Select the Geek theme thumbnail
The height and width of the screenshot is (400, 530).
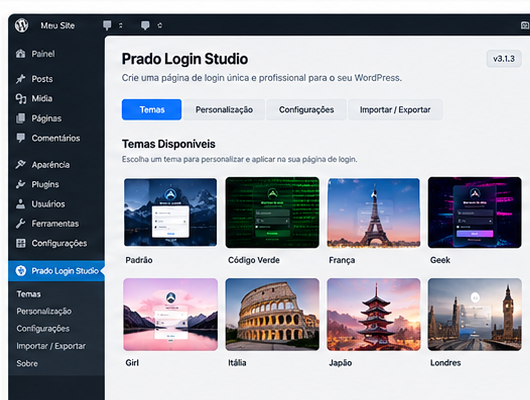click(x=475, y=212)
